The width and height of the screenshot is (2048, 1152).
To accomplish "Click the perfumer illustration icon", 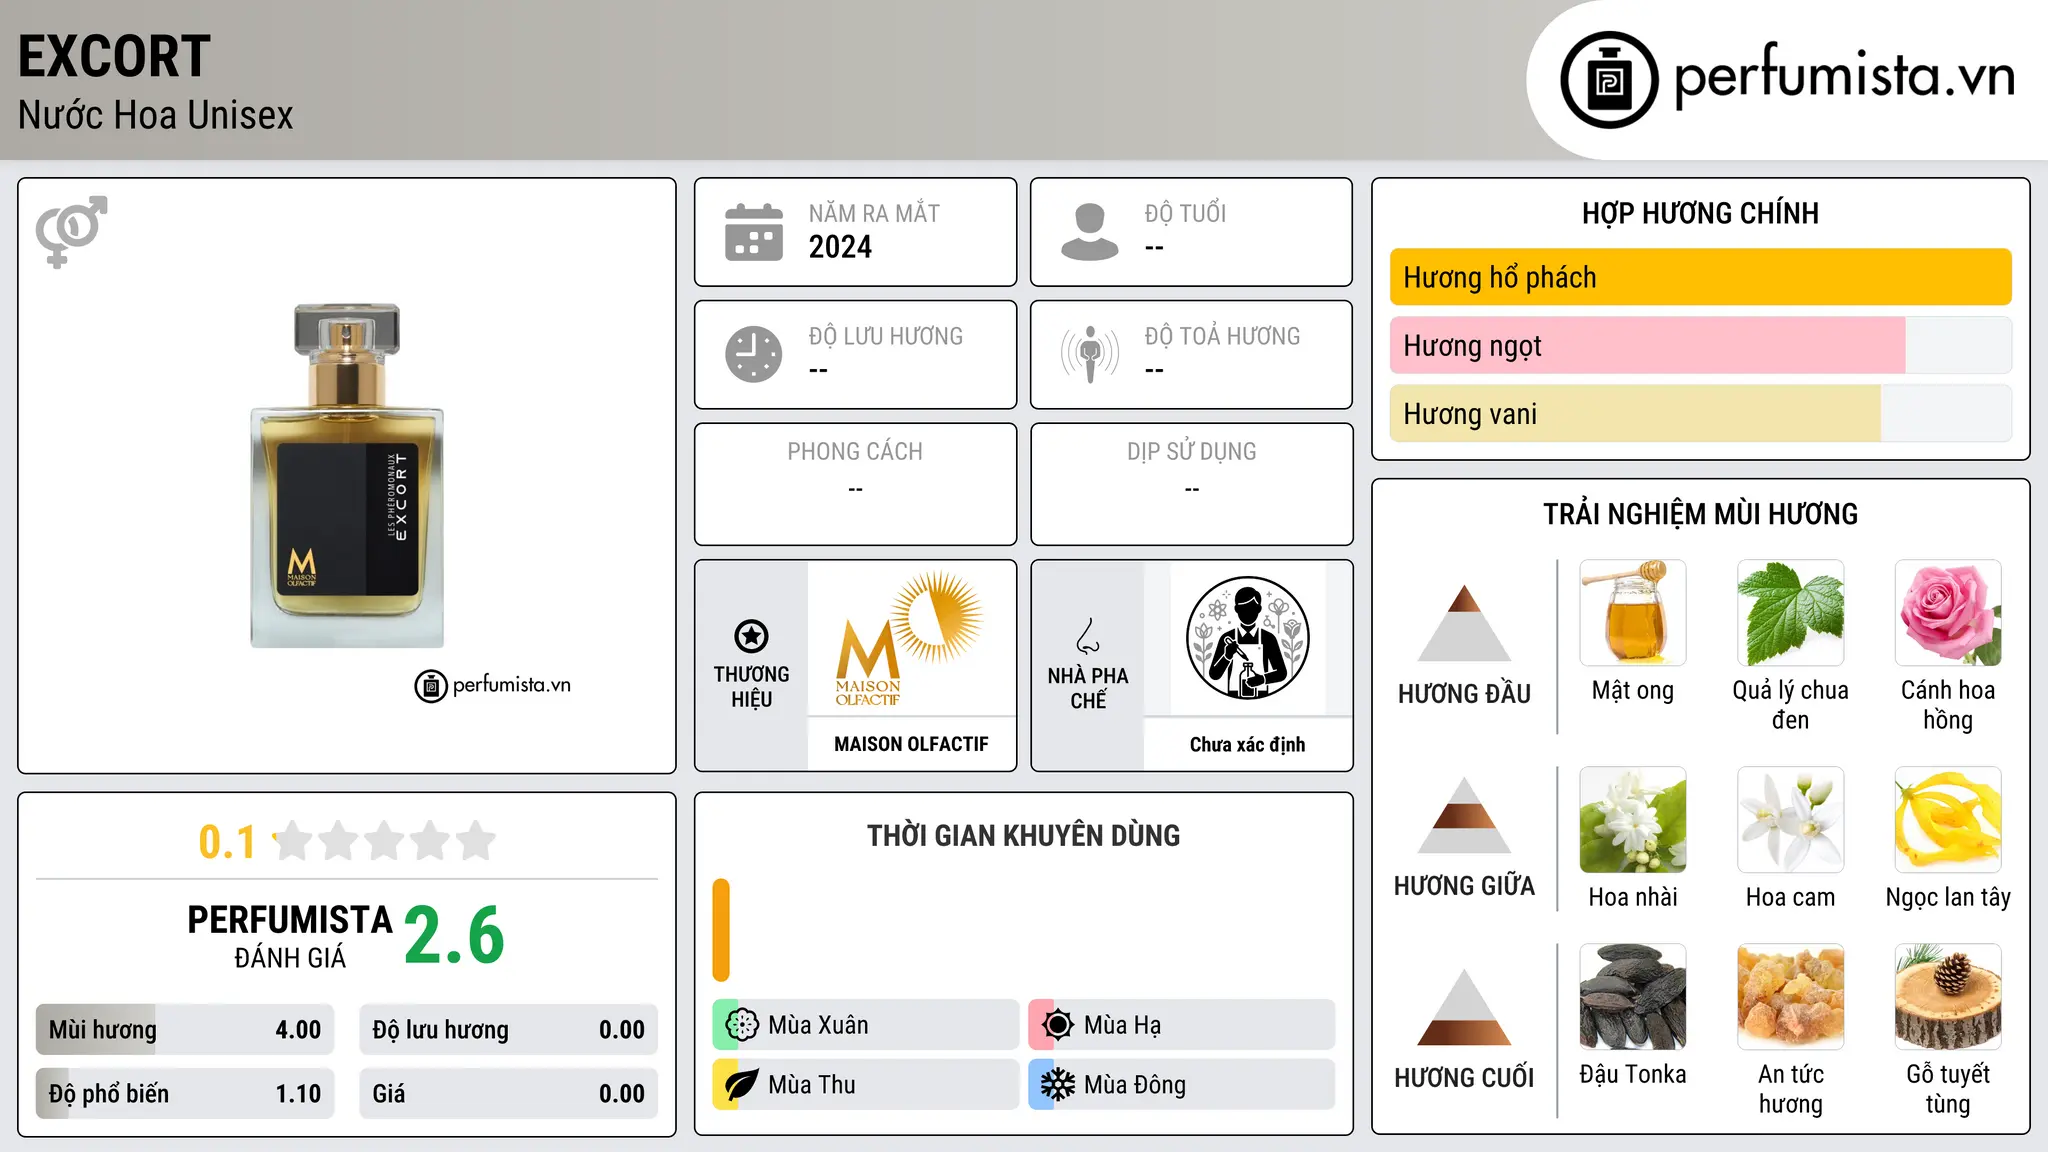I will (1247, 638).
